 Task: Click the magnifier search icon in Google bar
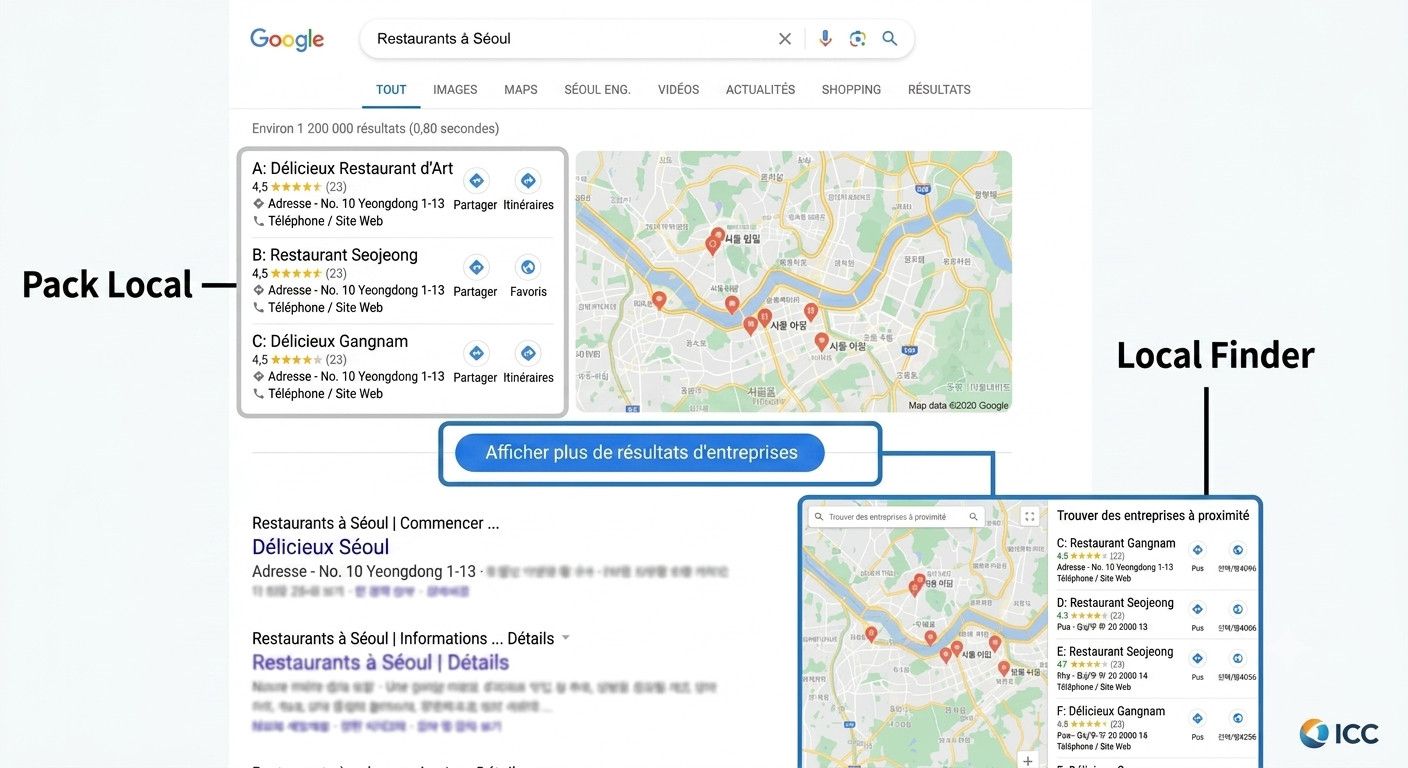click(x=890, y=39)
